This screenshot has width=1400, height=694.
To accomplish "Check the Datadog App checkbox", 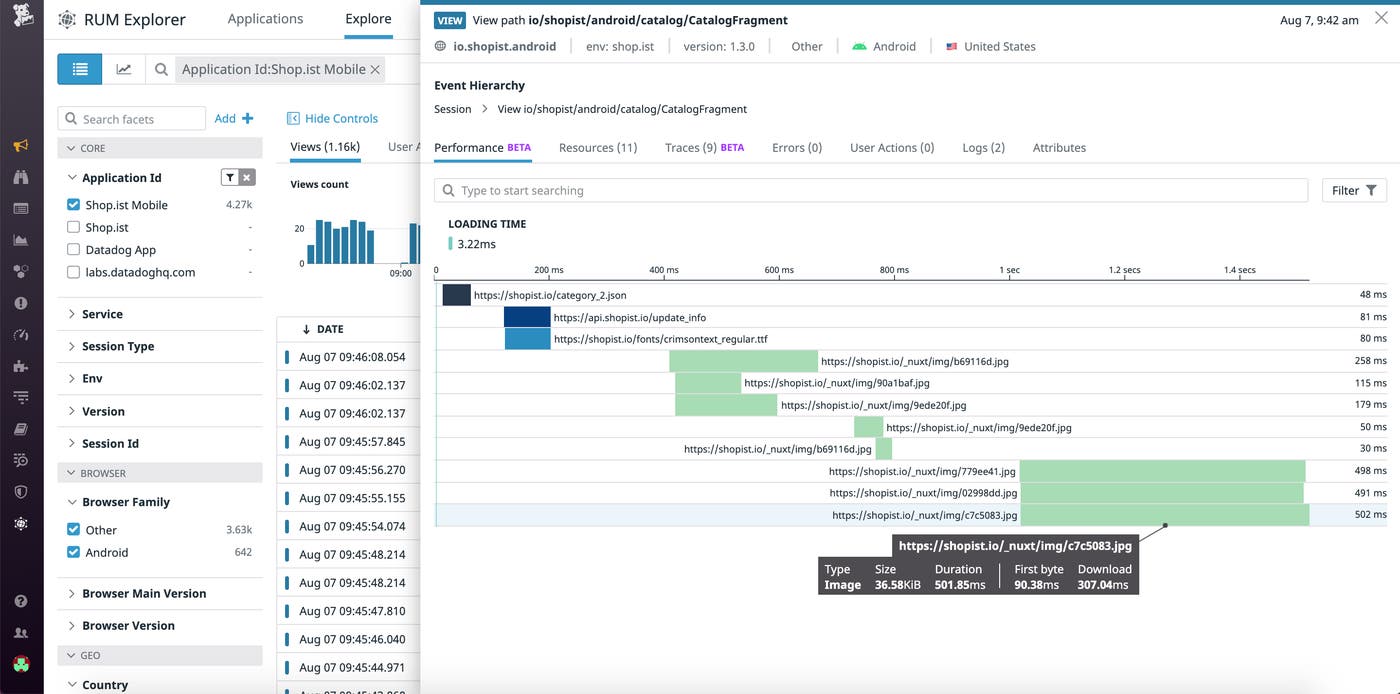I will click(73, 250).
